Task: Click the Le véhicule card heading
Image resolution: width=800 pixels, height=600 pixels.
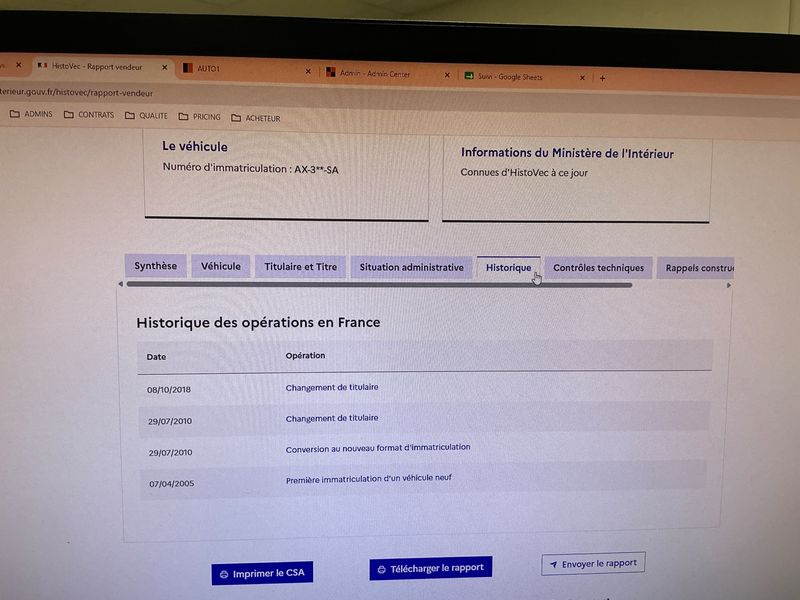Action: (x=195, y=146)
